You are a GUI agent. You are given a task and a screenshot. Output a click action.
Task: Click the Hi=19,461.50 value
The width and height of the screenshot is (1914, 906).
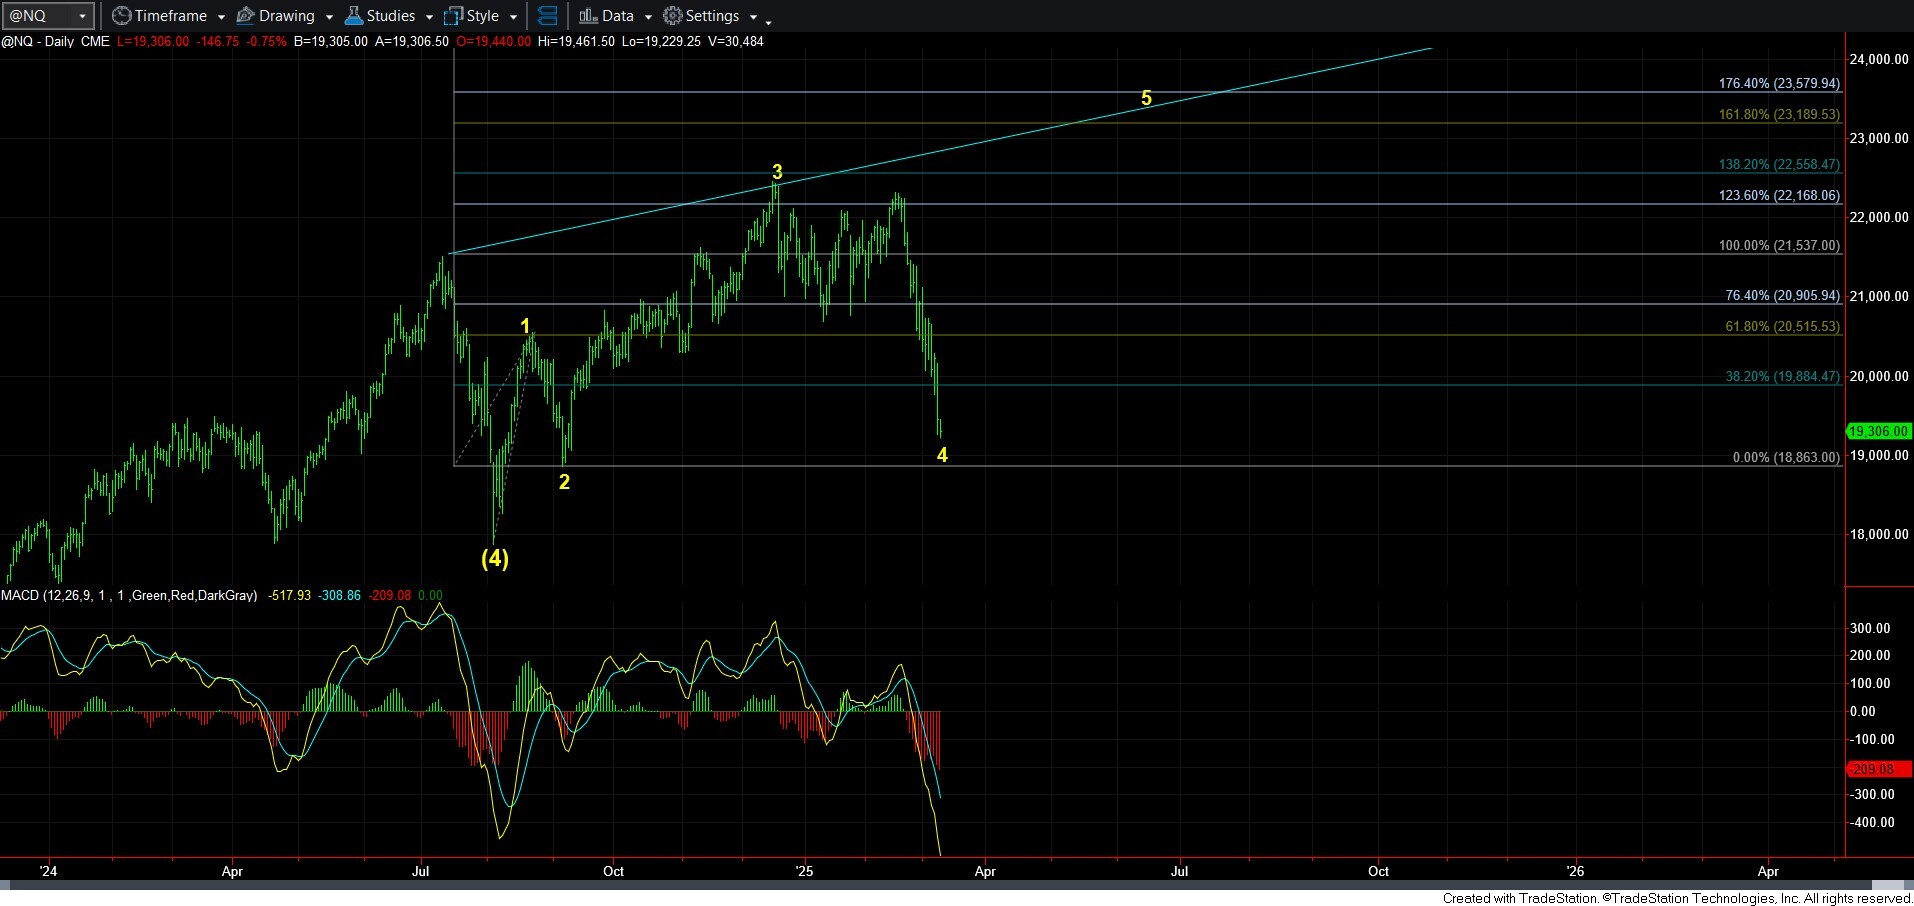pyautogui.click(x=576, y=42)
